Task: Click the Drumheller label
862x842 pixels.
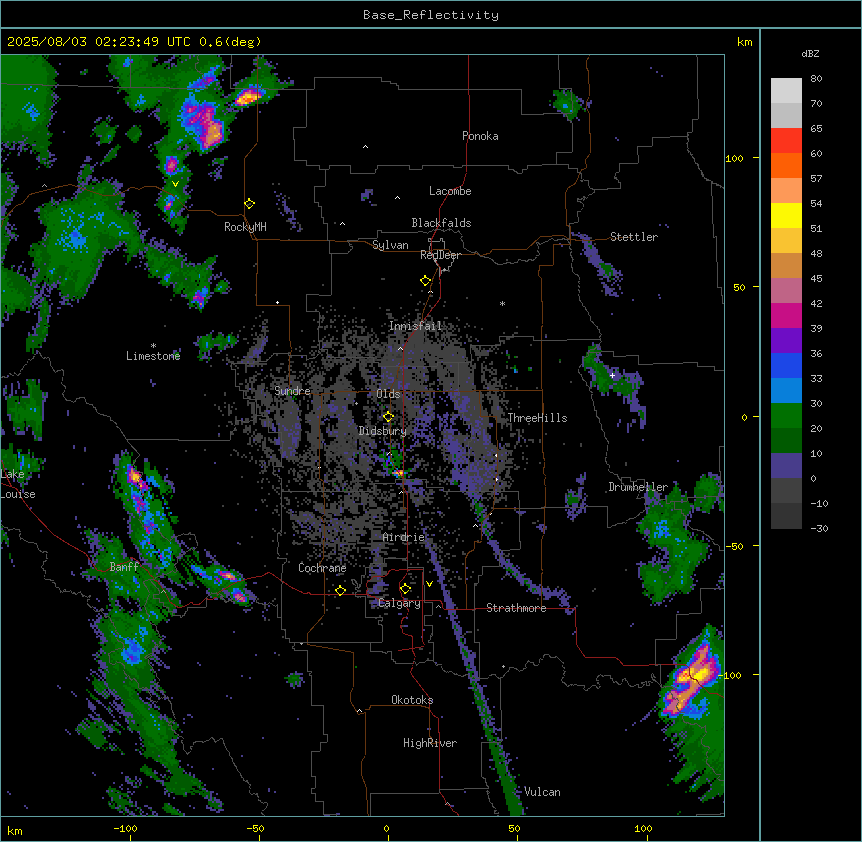Action: [638, 487]
